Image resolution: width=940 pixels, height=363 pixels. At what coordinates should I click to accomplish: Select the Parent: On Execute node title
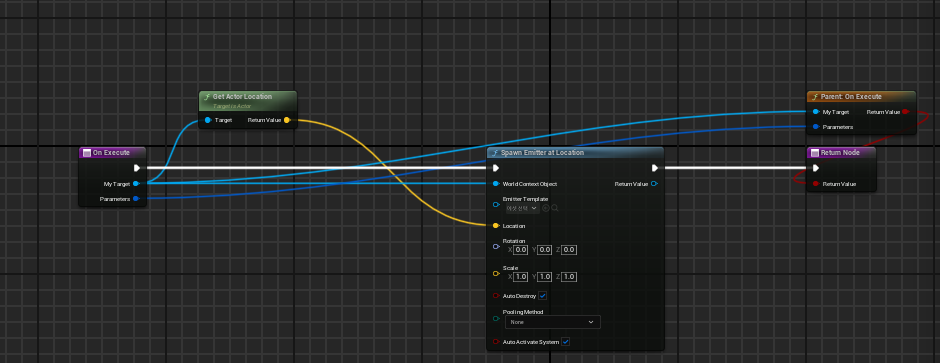click(x=851, y=96)
